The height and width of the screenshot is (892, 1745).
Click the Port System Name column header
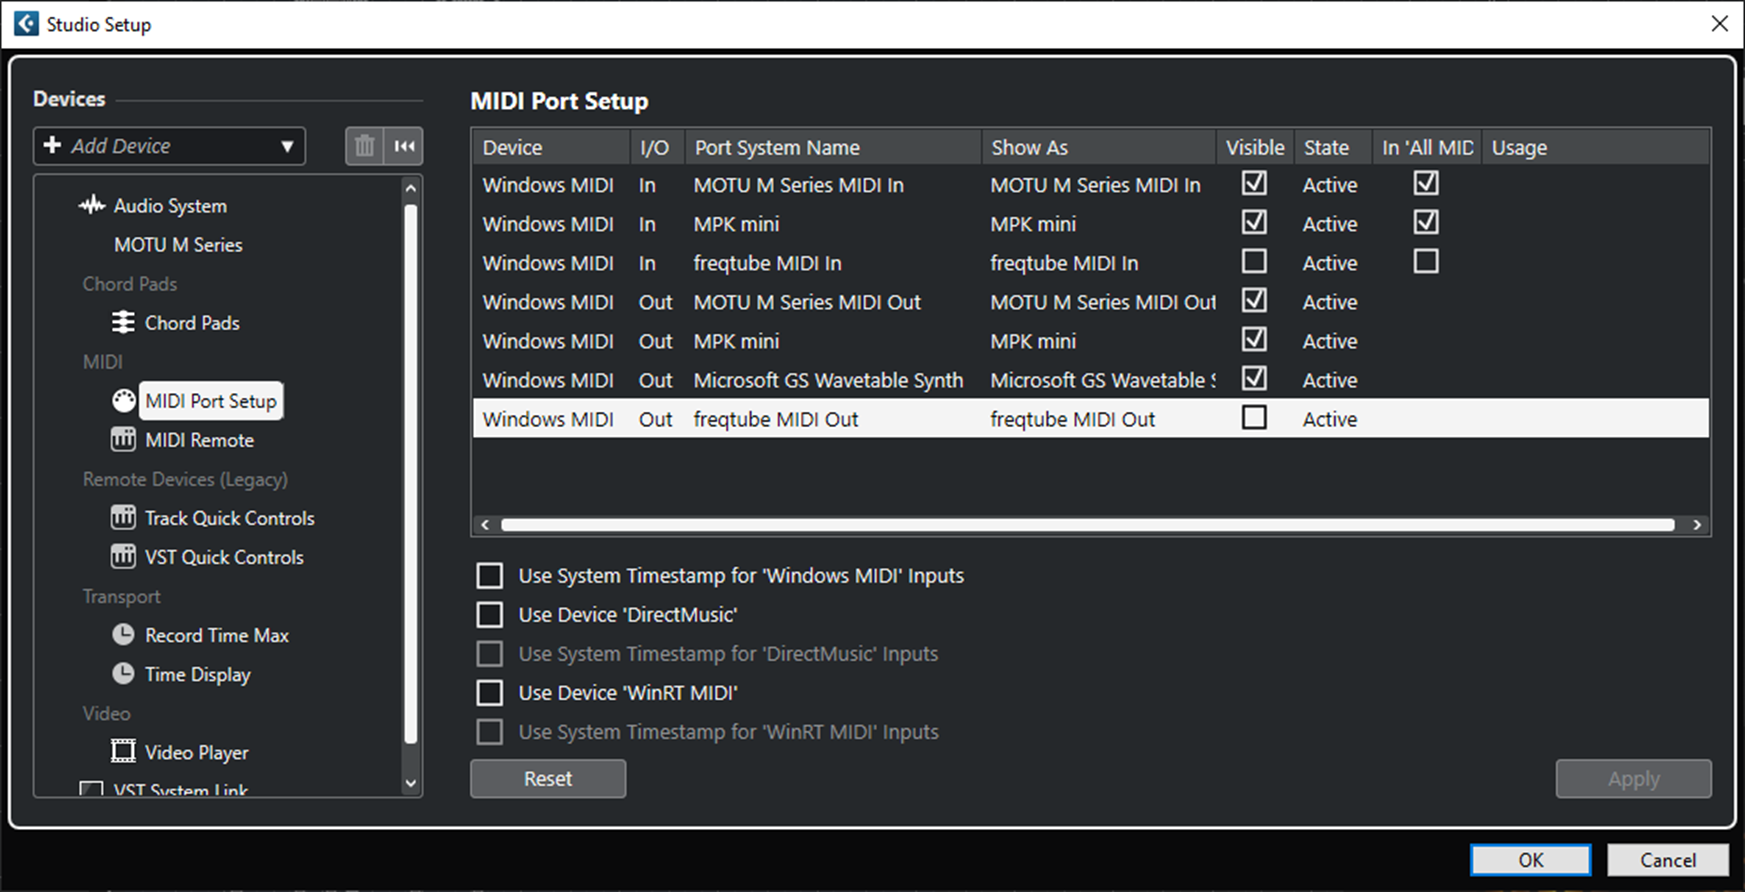click(x=833, y=147)
